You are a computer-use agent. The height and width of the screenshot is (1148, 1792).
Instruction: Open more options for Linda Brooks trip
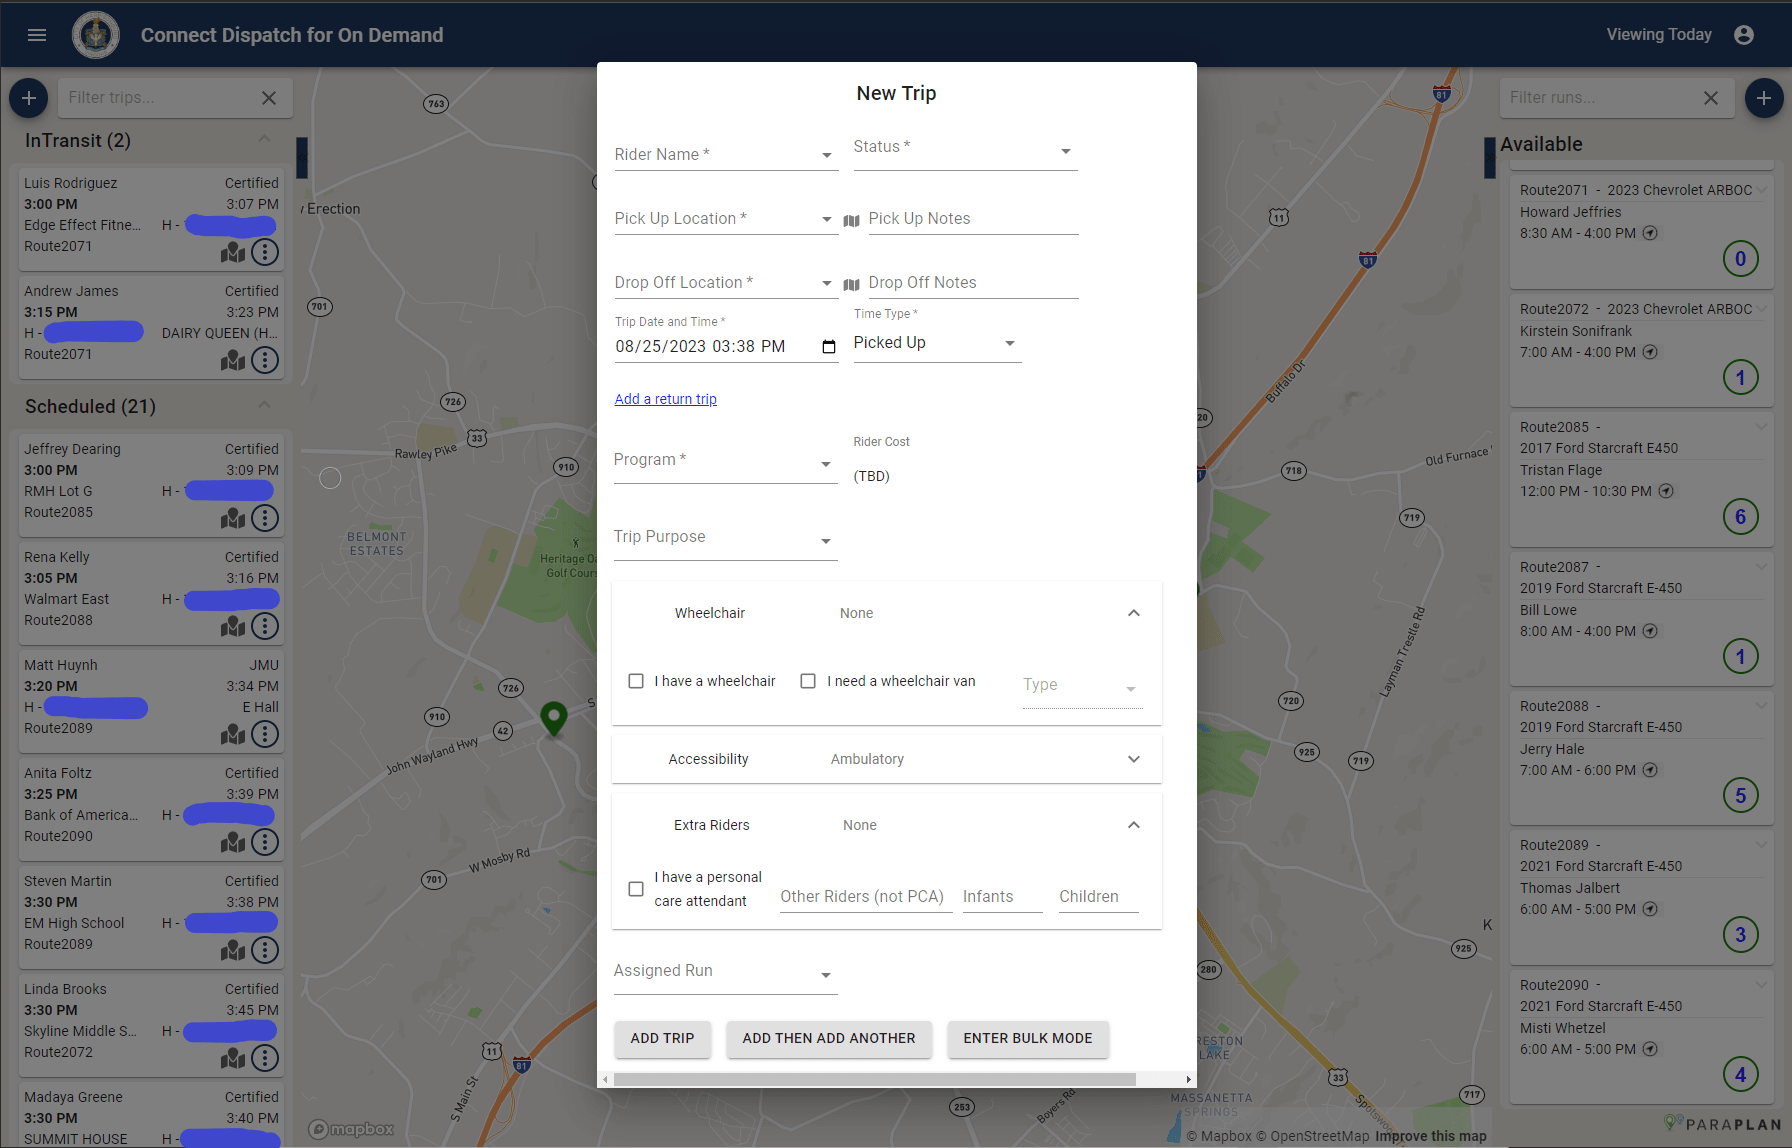265,1058
